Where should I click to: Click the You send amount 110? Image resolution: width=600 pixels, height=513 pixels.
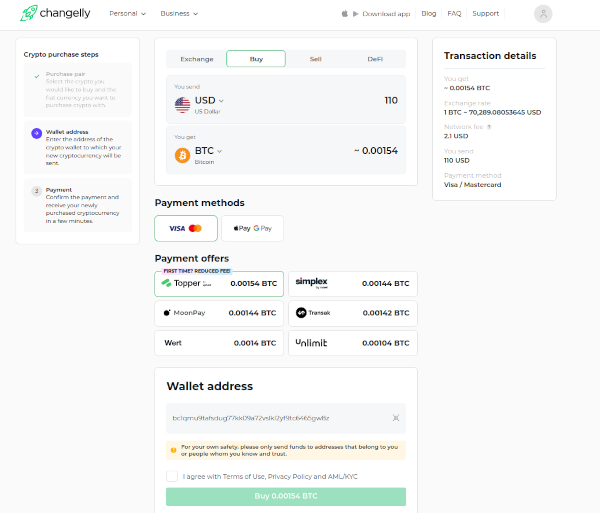coord(391,101)
